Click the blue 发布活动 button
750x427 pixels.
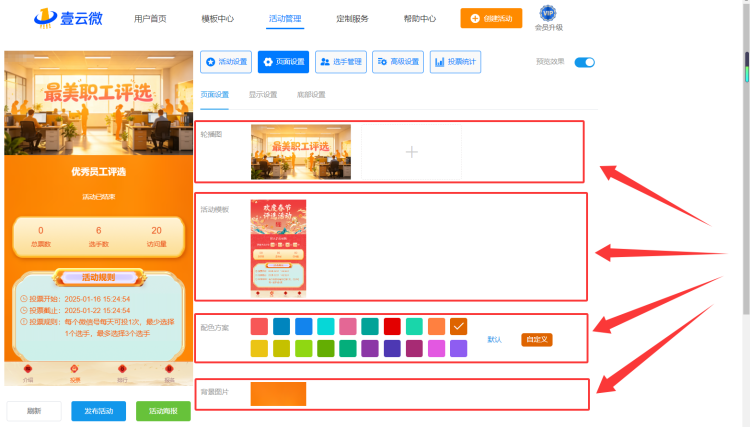pos(99,411)
